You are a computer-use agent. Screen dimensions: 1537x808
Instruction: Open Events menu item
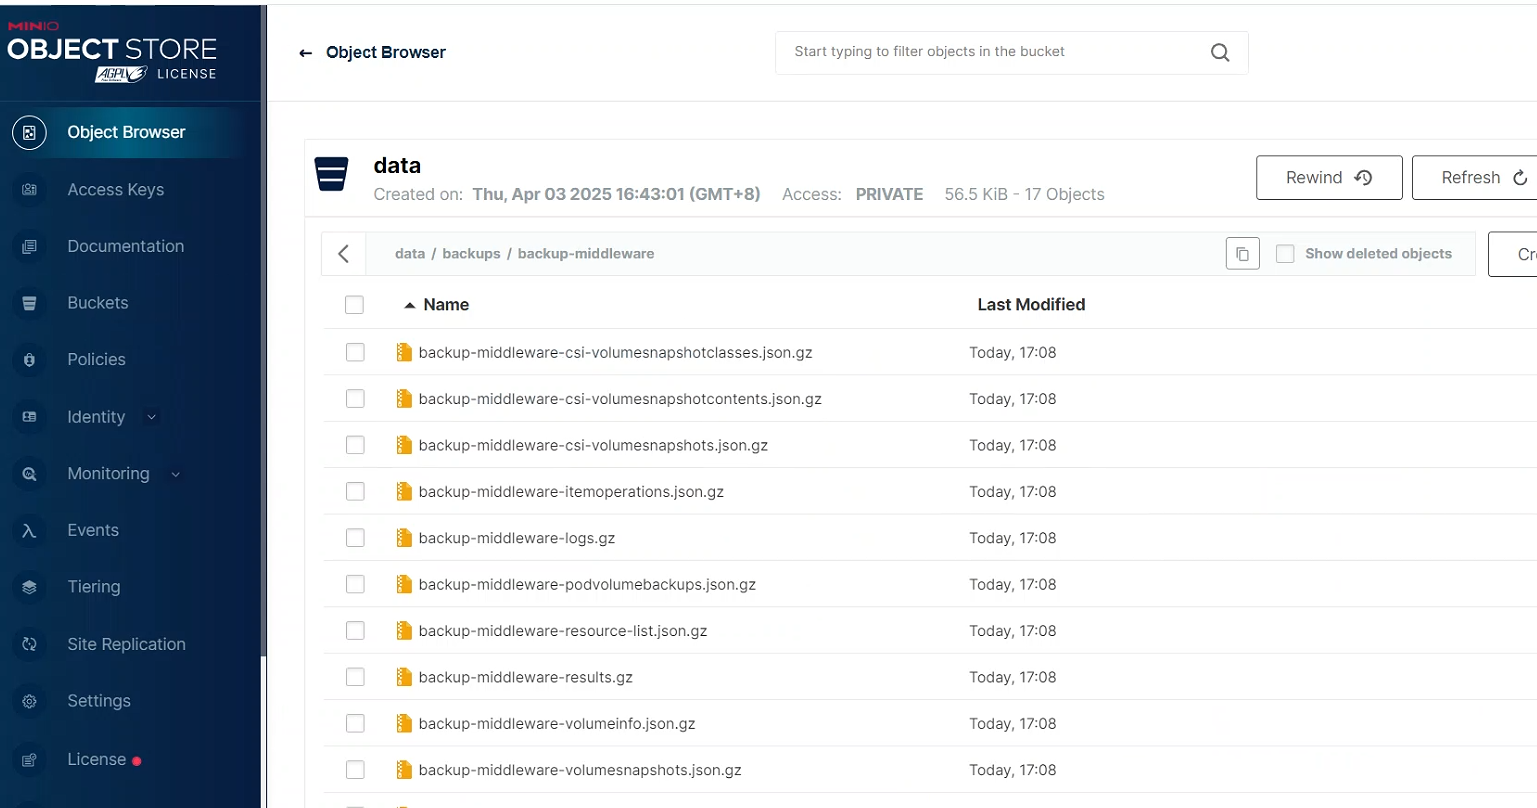[93, 531]
